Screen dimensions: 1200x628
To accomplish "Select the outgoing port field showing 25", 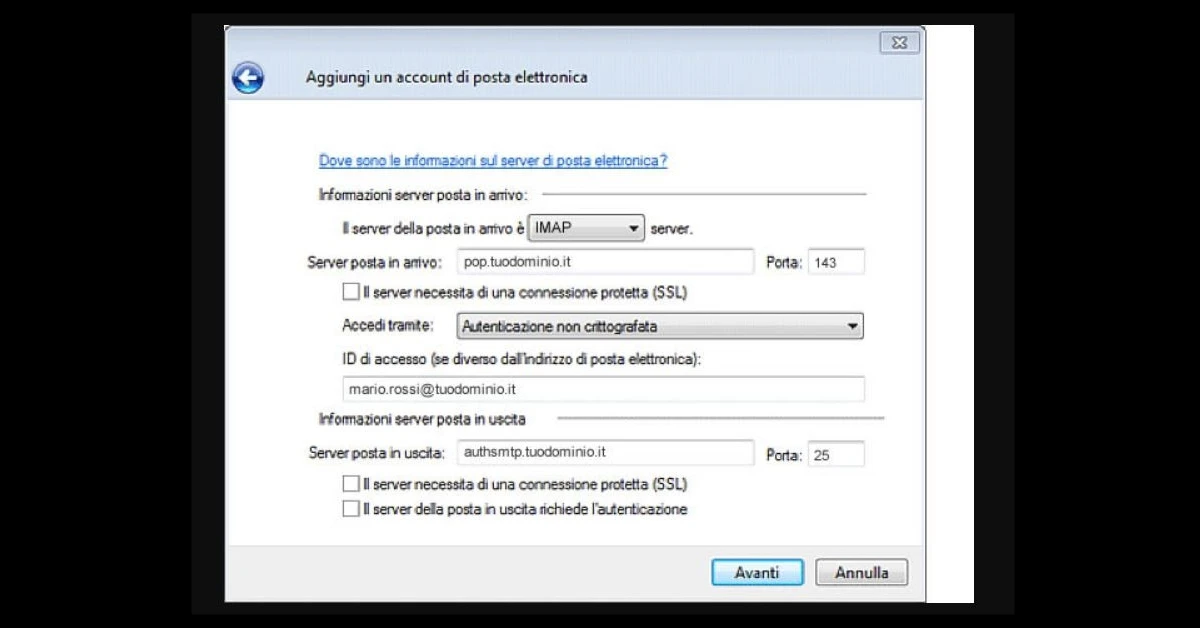I will point(835,454).
